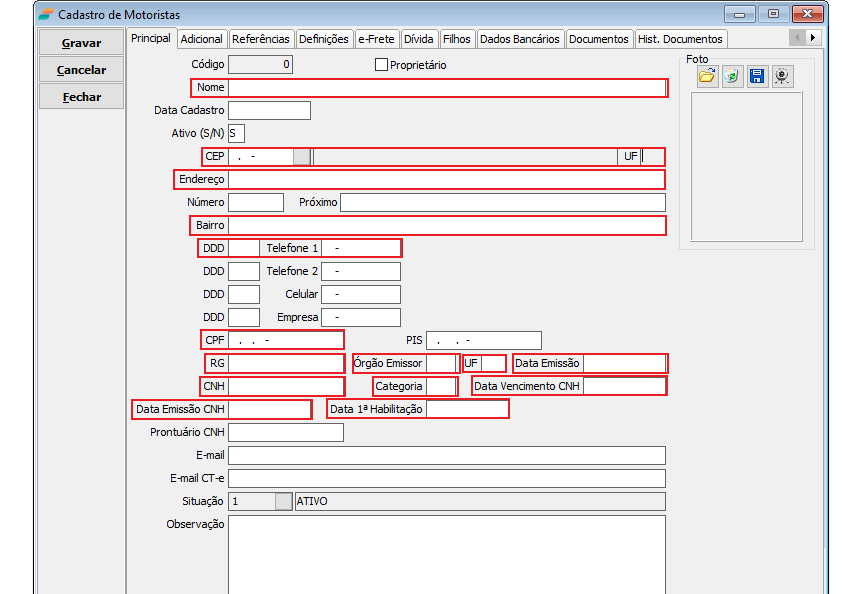
Task: Toggle the Proprietário checkbox
Action: click(381, 65)
